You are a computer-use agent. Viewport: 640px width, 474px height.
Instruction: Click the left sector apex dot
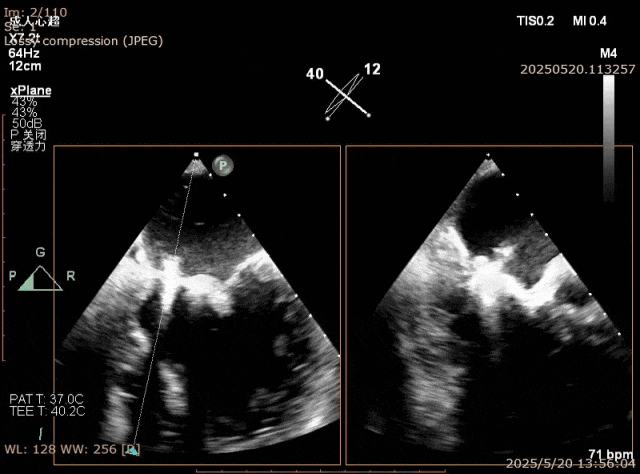click(196, 155)
